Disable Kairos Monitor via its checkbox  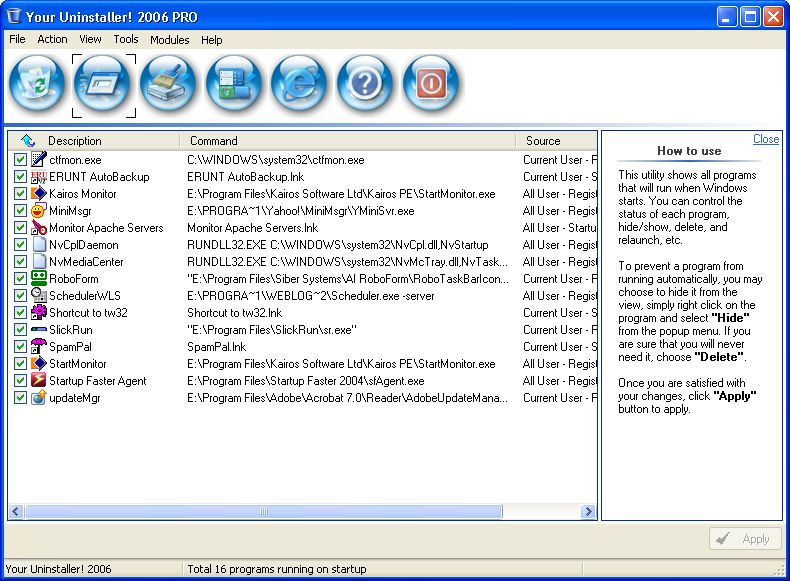tap(20, 193)
